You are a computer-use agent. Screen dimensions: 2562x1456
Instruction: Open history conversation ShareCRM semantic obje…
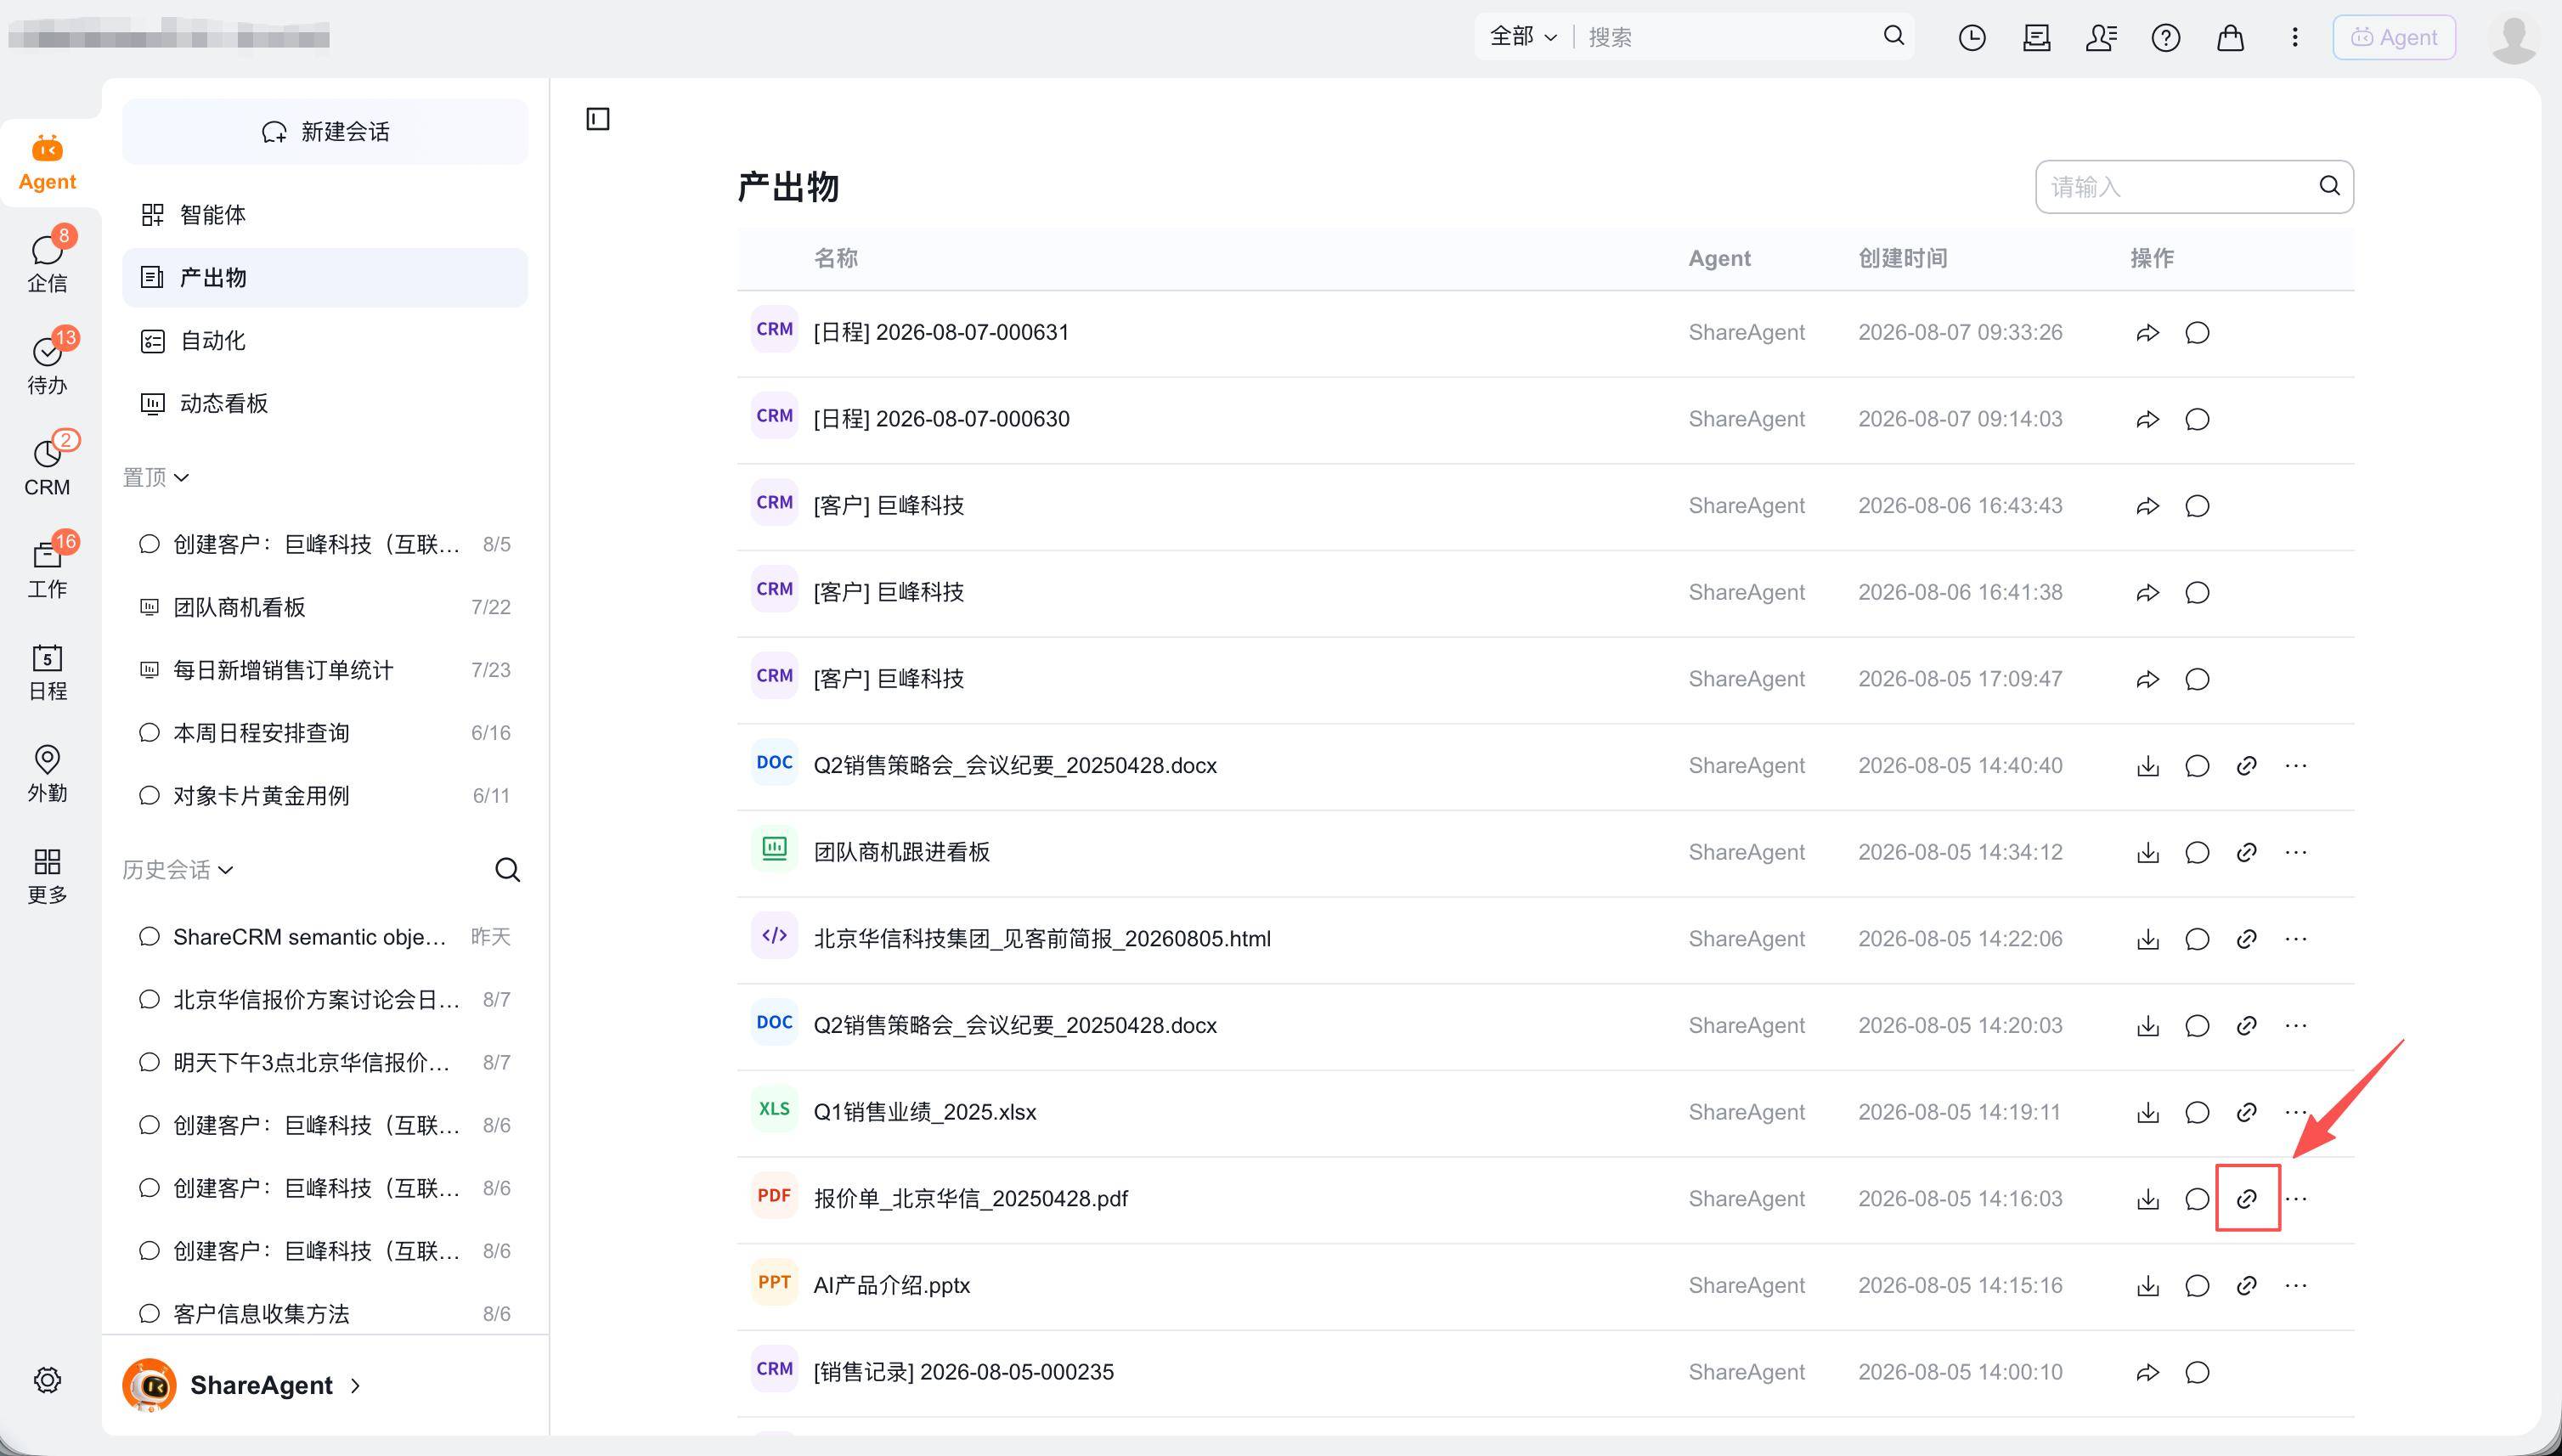click(x=325, y=937)
